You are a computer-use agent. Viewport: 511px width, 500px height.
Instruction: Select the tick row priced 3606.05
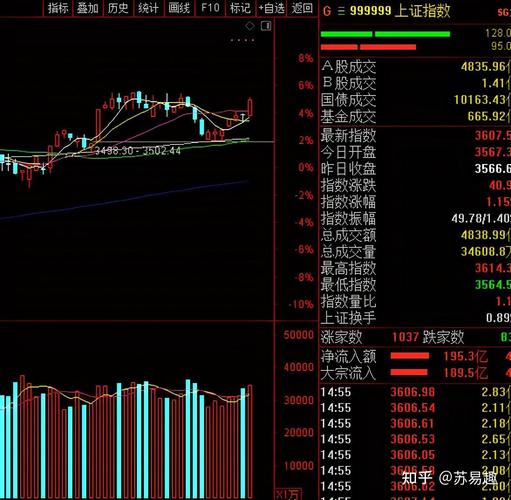(416, 455)
